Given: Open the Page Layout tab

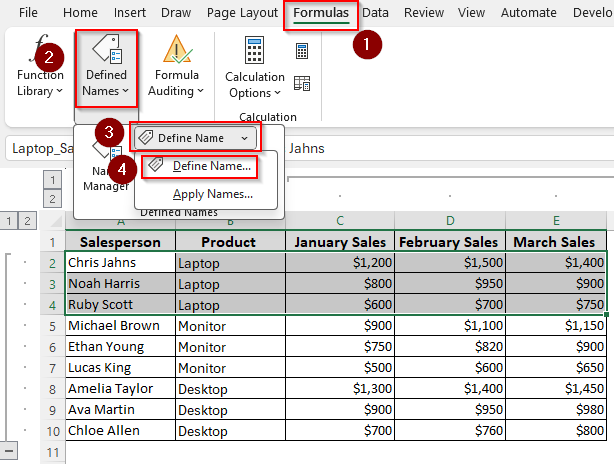Looking at the screenshot, I should pos(242,13).
